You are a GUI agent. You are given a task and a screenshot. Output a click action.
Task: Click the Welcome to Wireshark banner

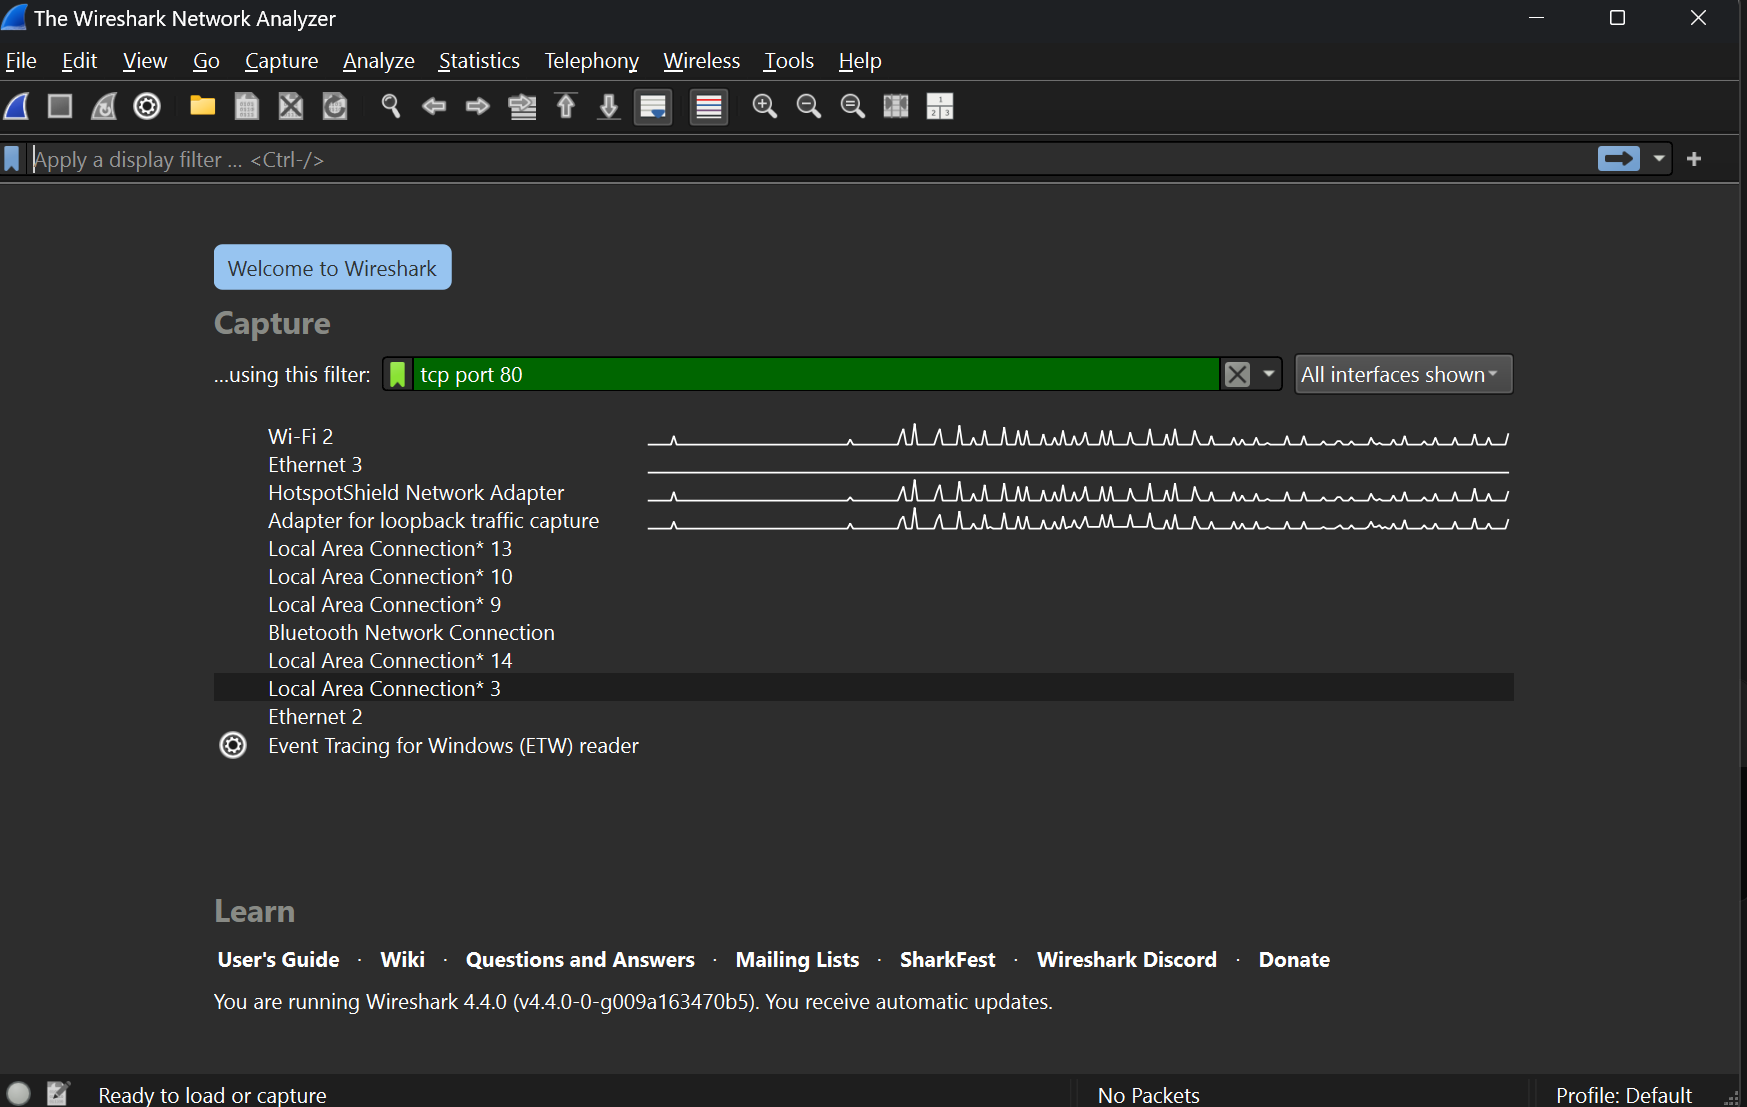pyautogui.click(x=333, y=268)
